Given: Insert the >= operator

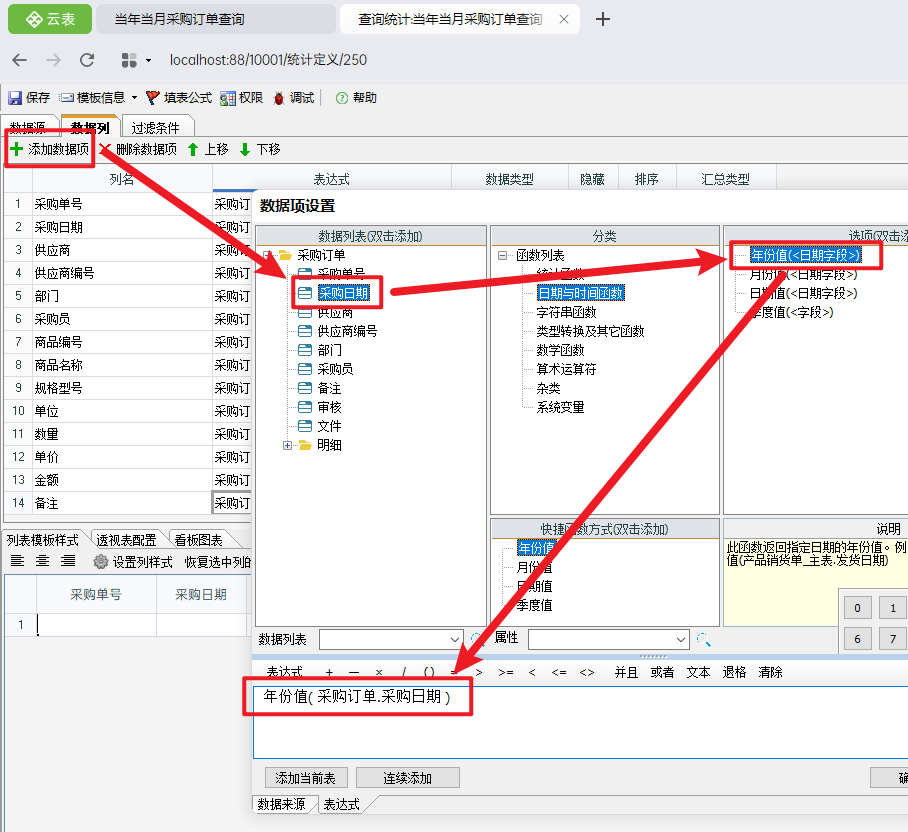Looking at the screenshot, I should pyautogui.click(x=506, y=673).
